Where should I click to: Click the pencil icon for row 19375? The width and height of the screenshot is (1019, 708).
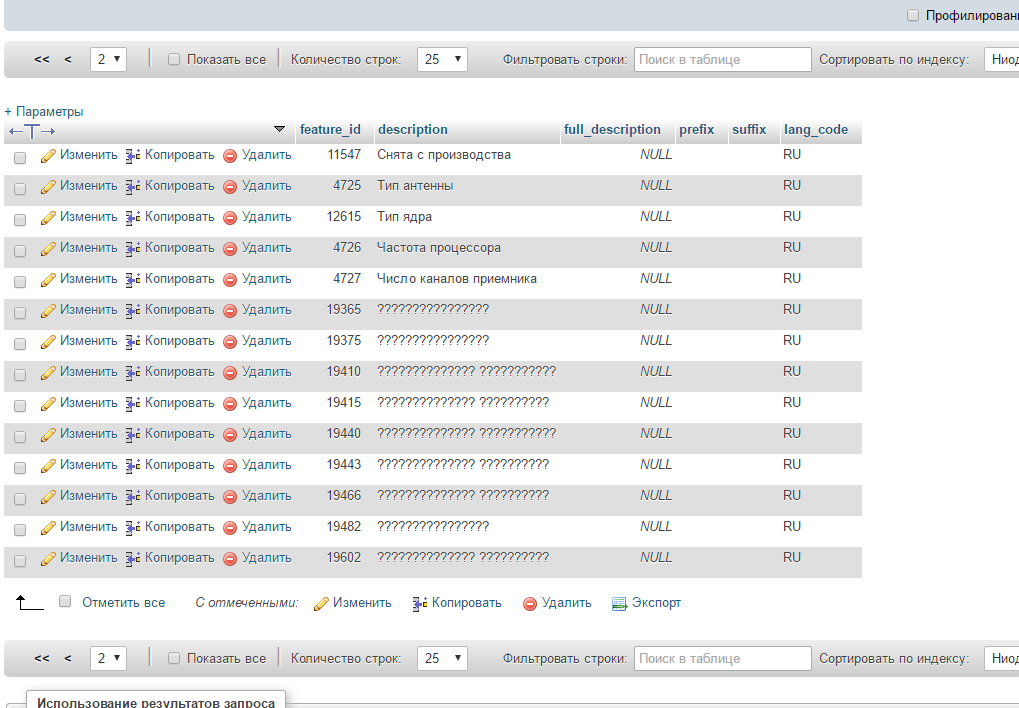48,342
